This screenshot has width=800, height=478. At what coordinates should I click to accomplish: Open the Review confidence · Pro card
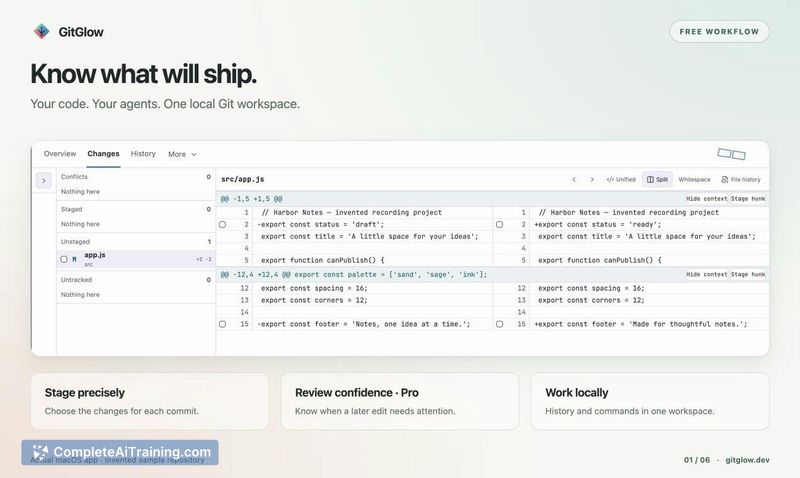point(399,401)
